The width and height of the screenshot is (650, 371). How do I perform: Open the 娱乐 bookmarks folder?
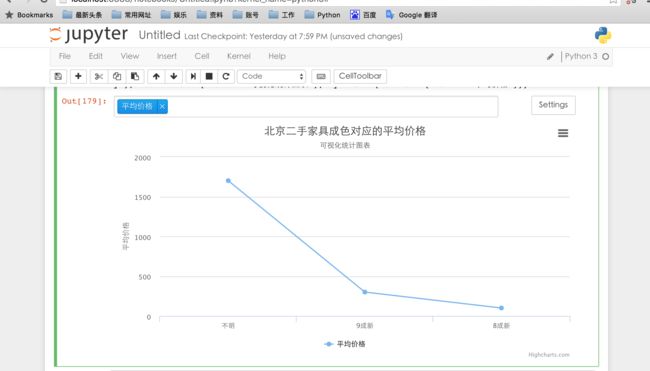(174, 15)
